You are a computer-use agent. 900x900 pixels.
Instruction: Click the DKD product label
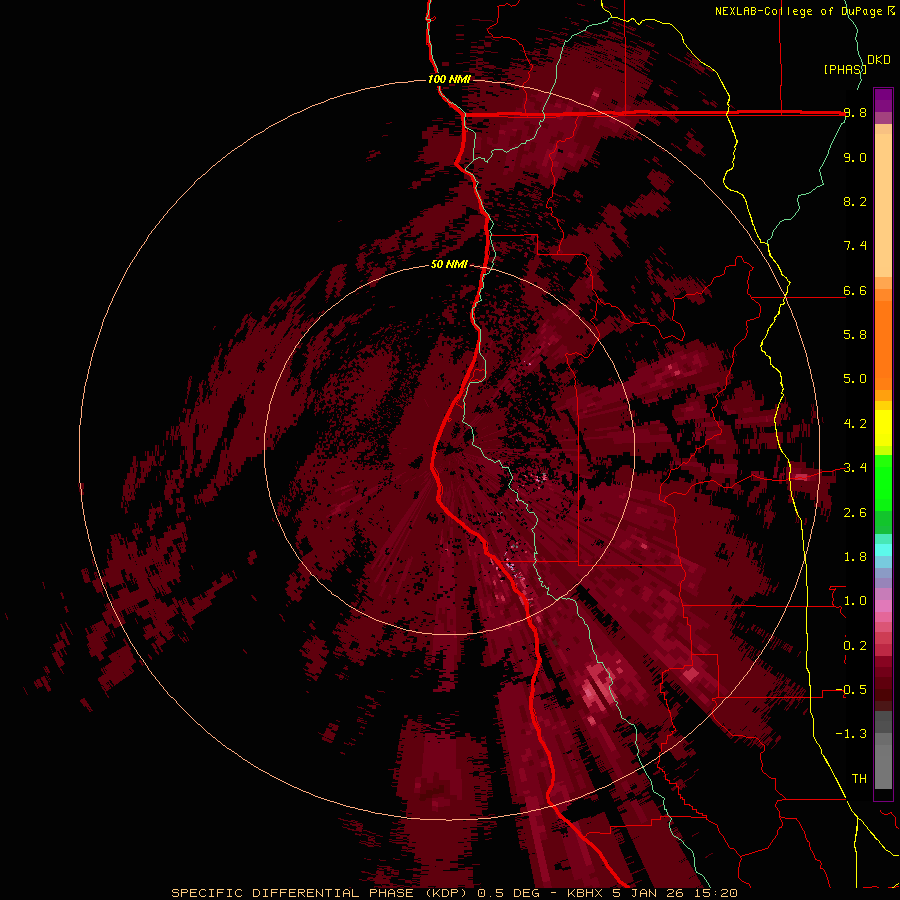coord(878,60)
